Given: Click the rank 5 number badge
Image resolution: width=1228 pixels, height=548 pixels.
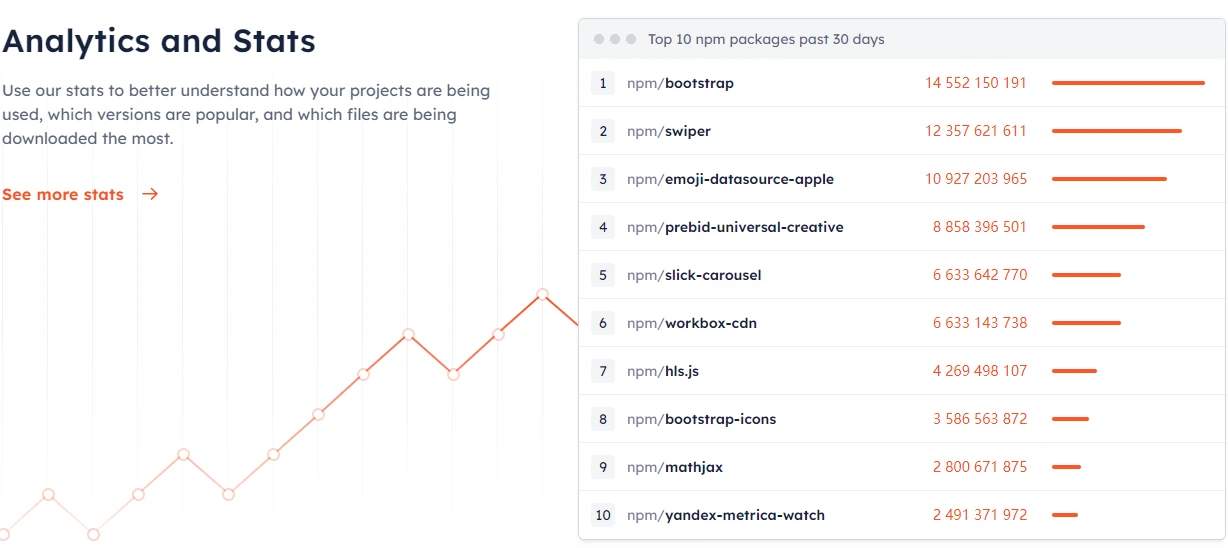Looking at the screenshot, I should click(x=603, y=275).
